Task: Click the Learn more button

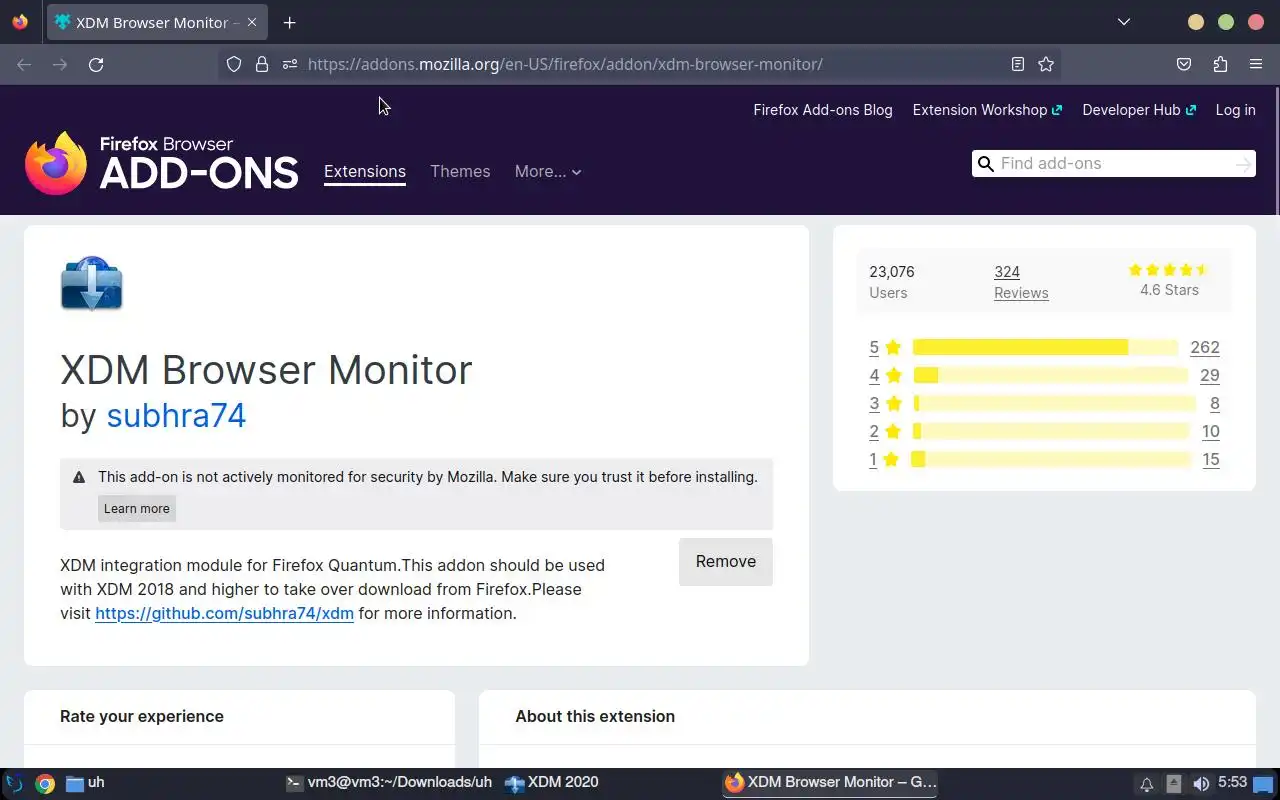Action: [x=137, y=508]
